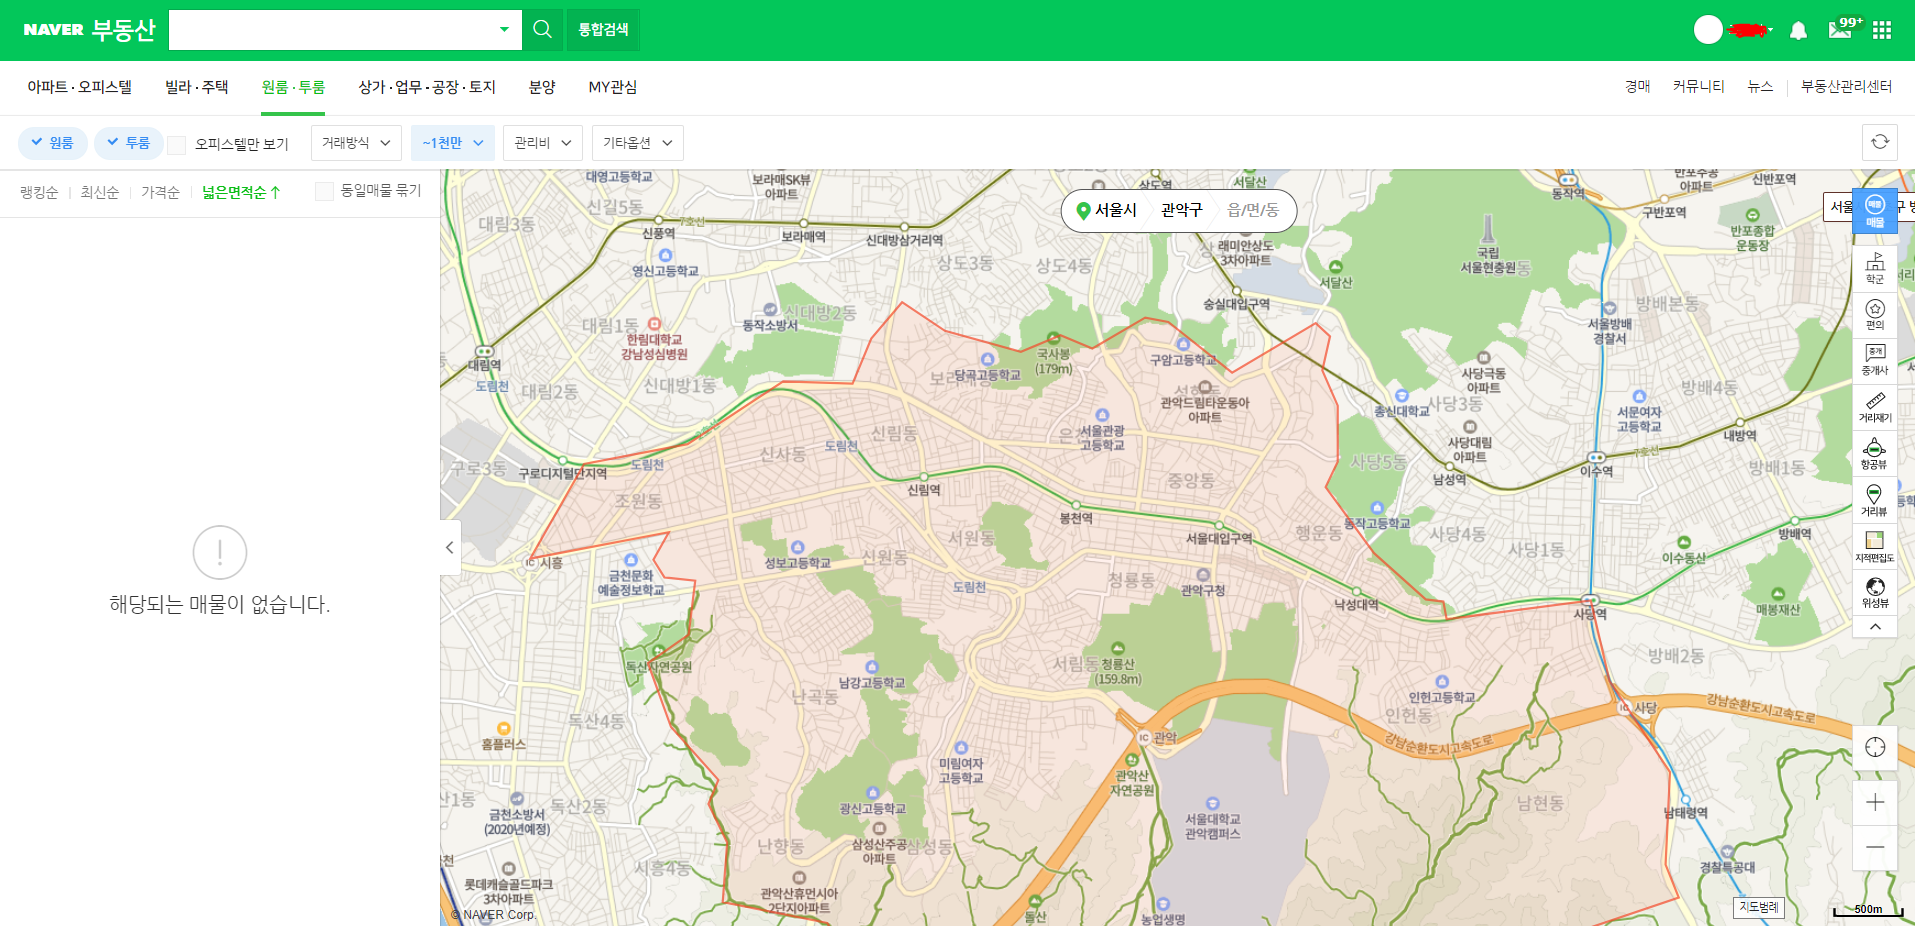Viewport: 1915px width, 926px height.
Task: Show 지적편집도 cadastral map
Action: point(1875,547)
